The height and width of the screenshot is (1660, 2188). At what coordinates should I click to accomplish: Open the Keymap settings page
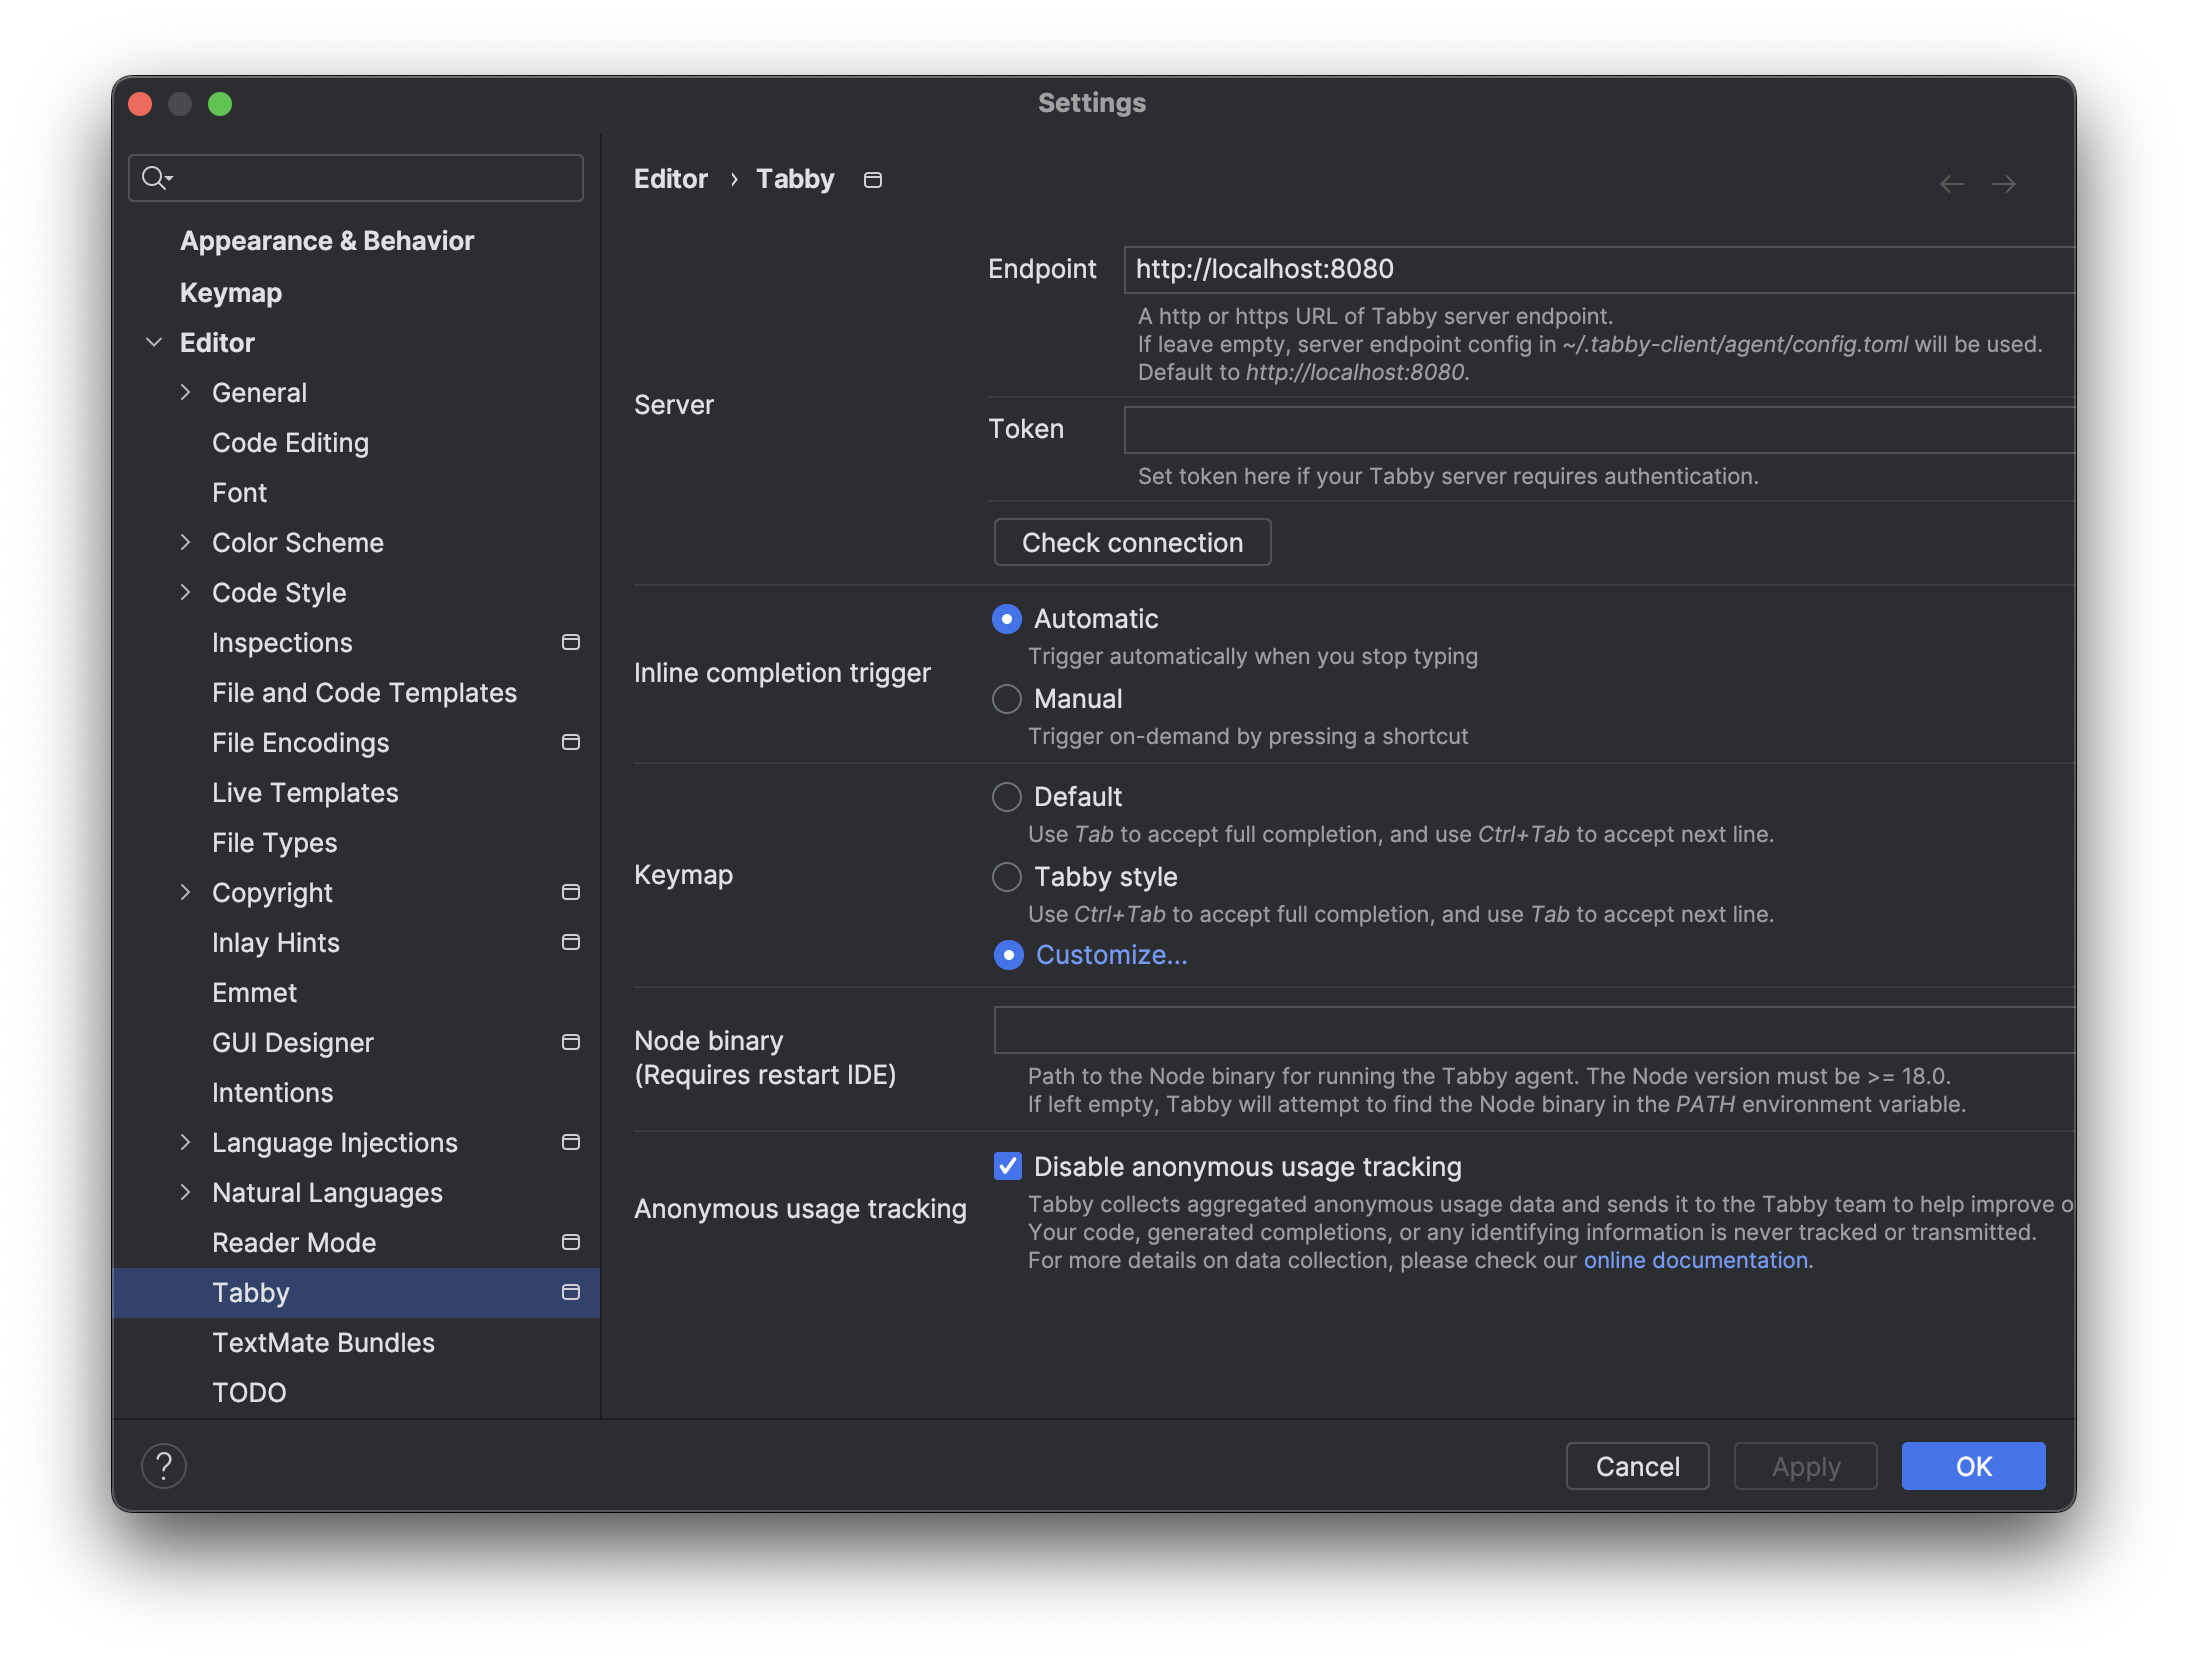[x=231, y=293]
